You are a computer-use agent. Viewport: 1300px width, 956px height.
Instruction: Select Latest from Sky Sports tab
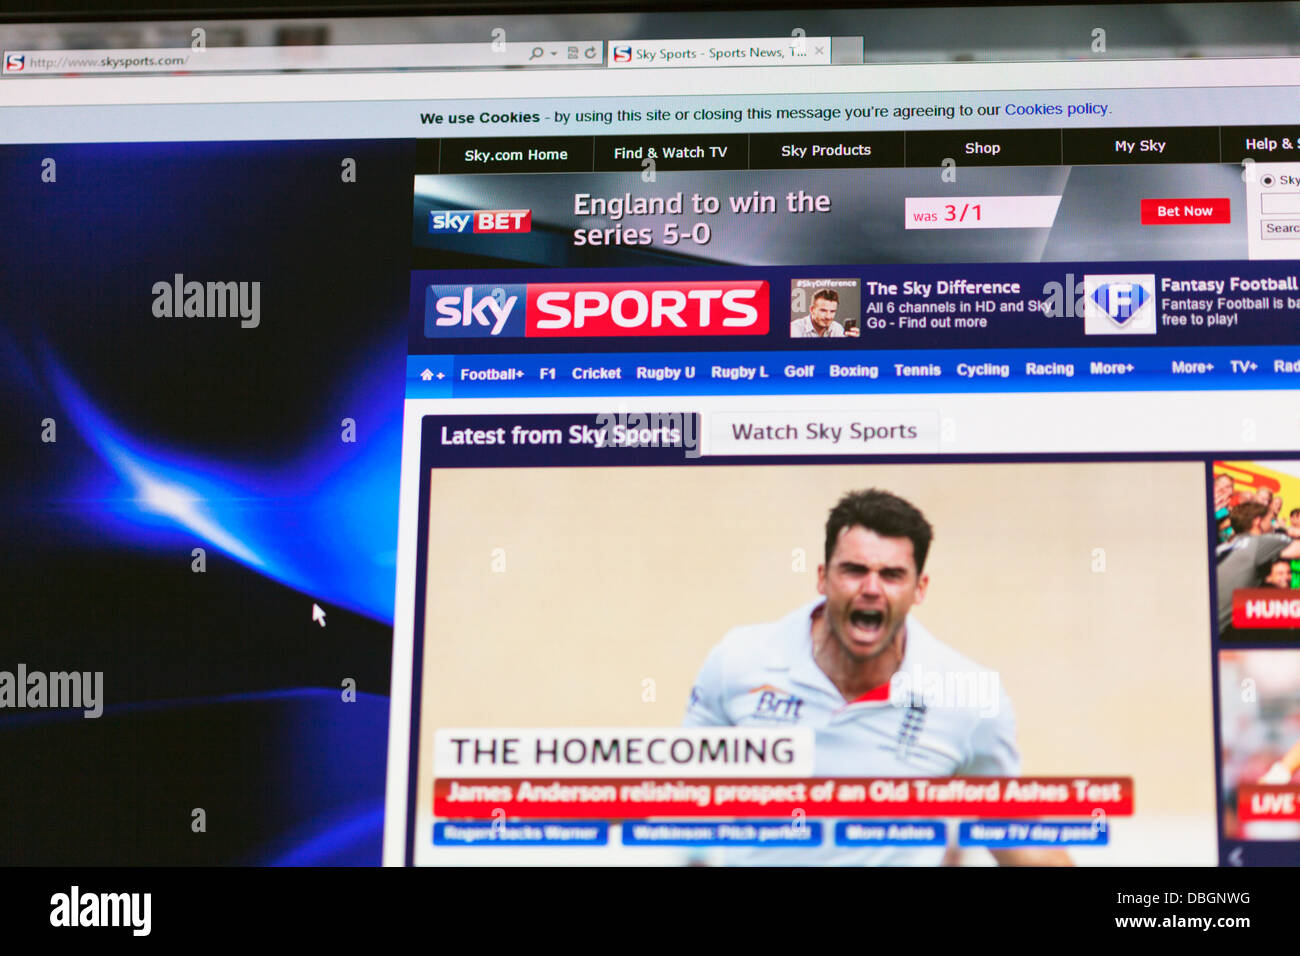(x=560, y=436)
